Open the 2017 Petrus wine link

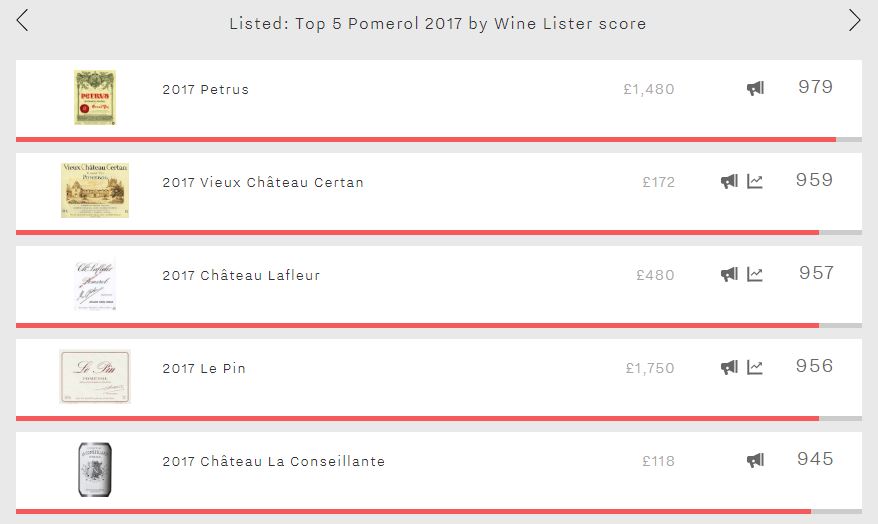(x=206, y=90)
